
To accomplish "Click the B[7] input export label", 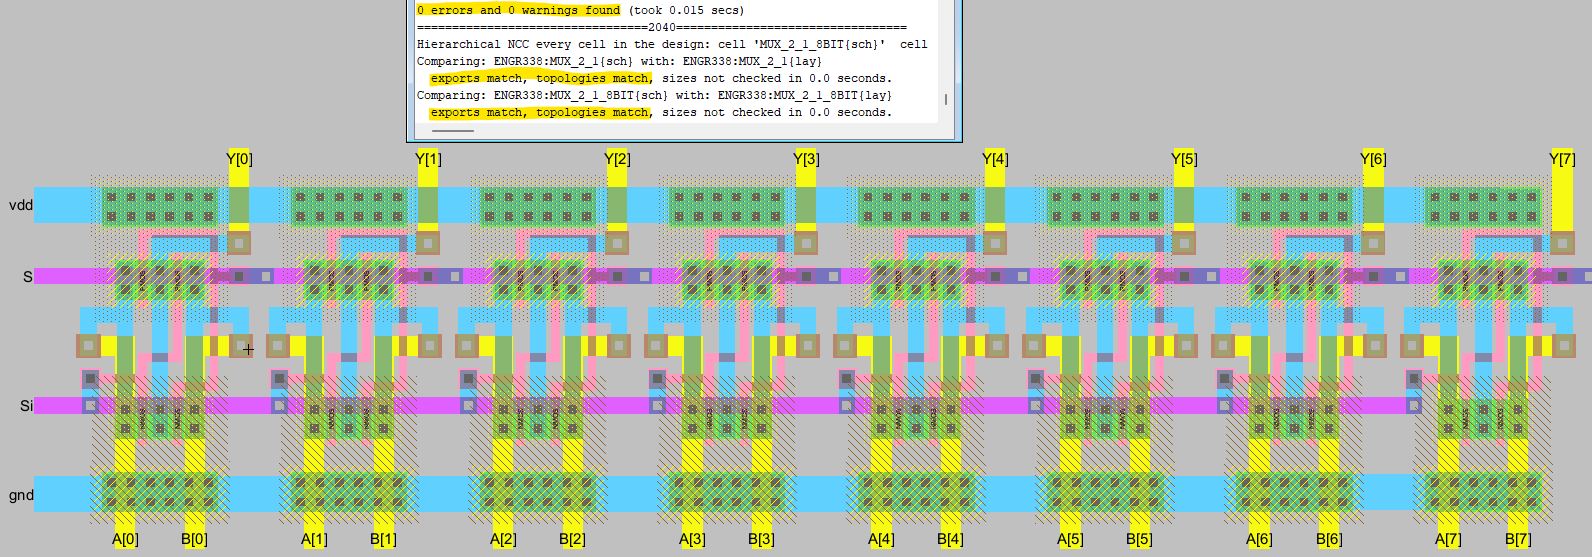I will [1518, 539].
